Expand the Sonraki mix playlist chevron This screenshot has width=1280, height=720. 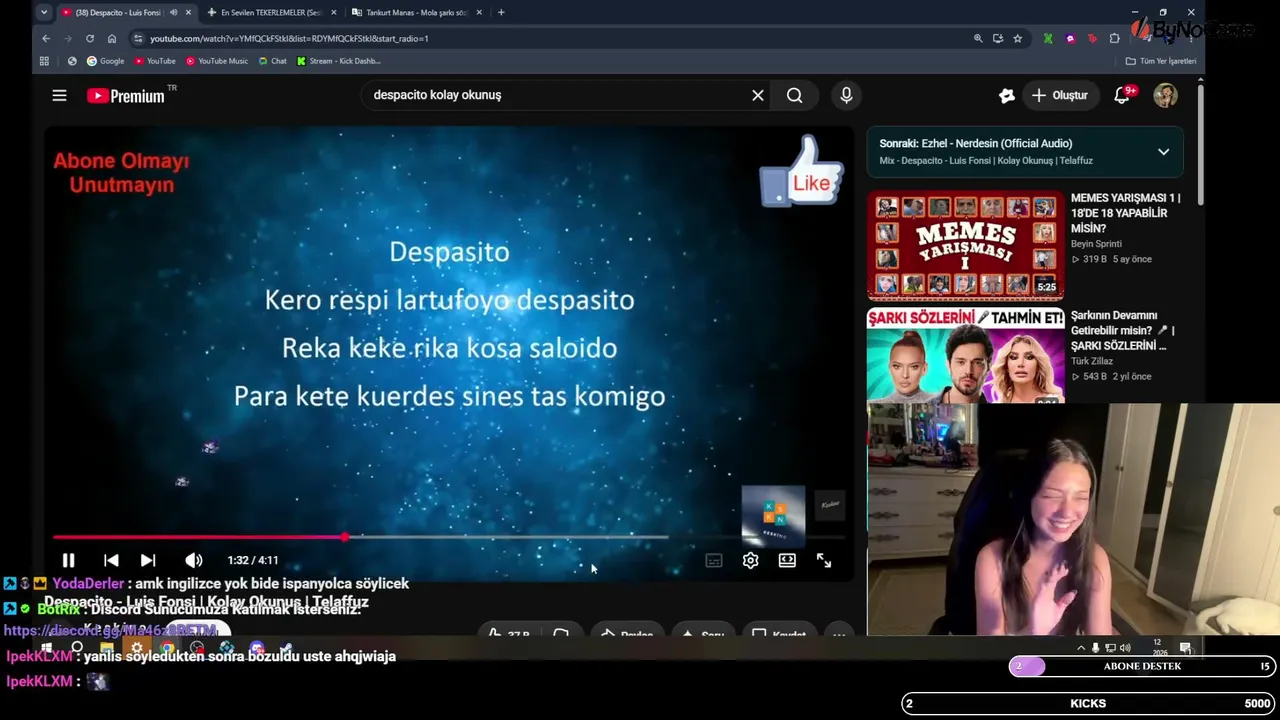tap(1163, 152)
